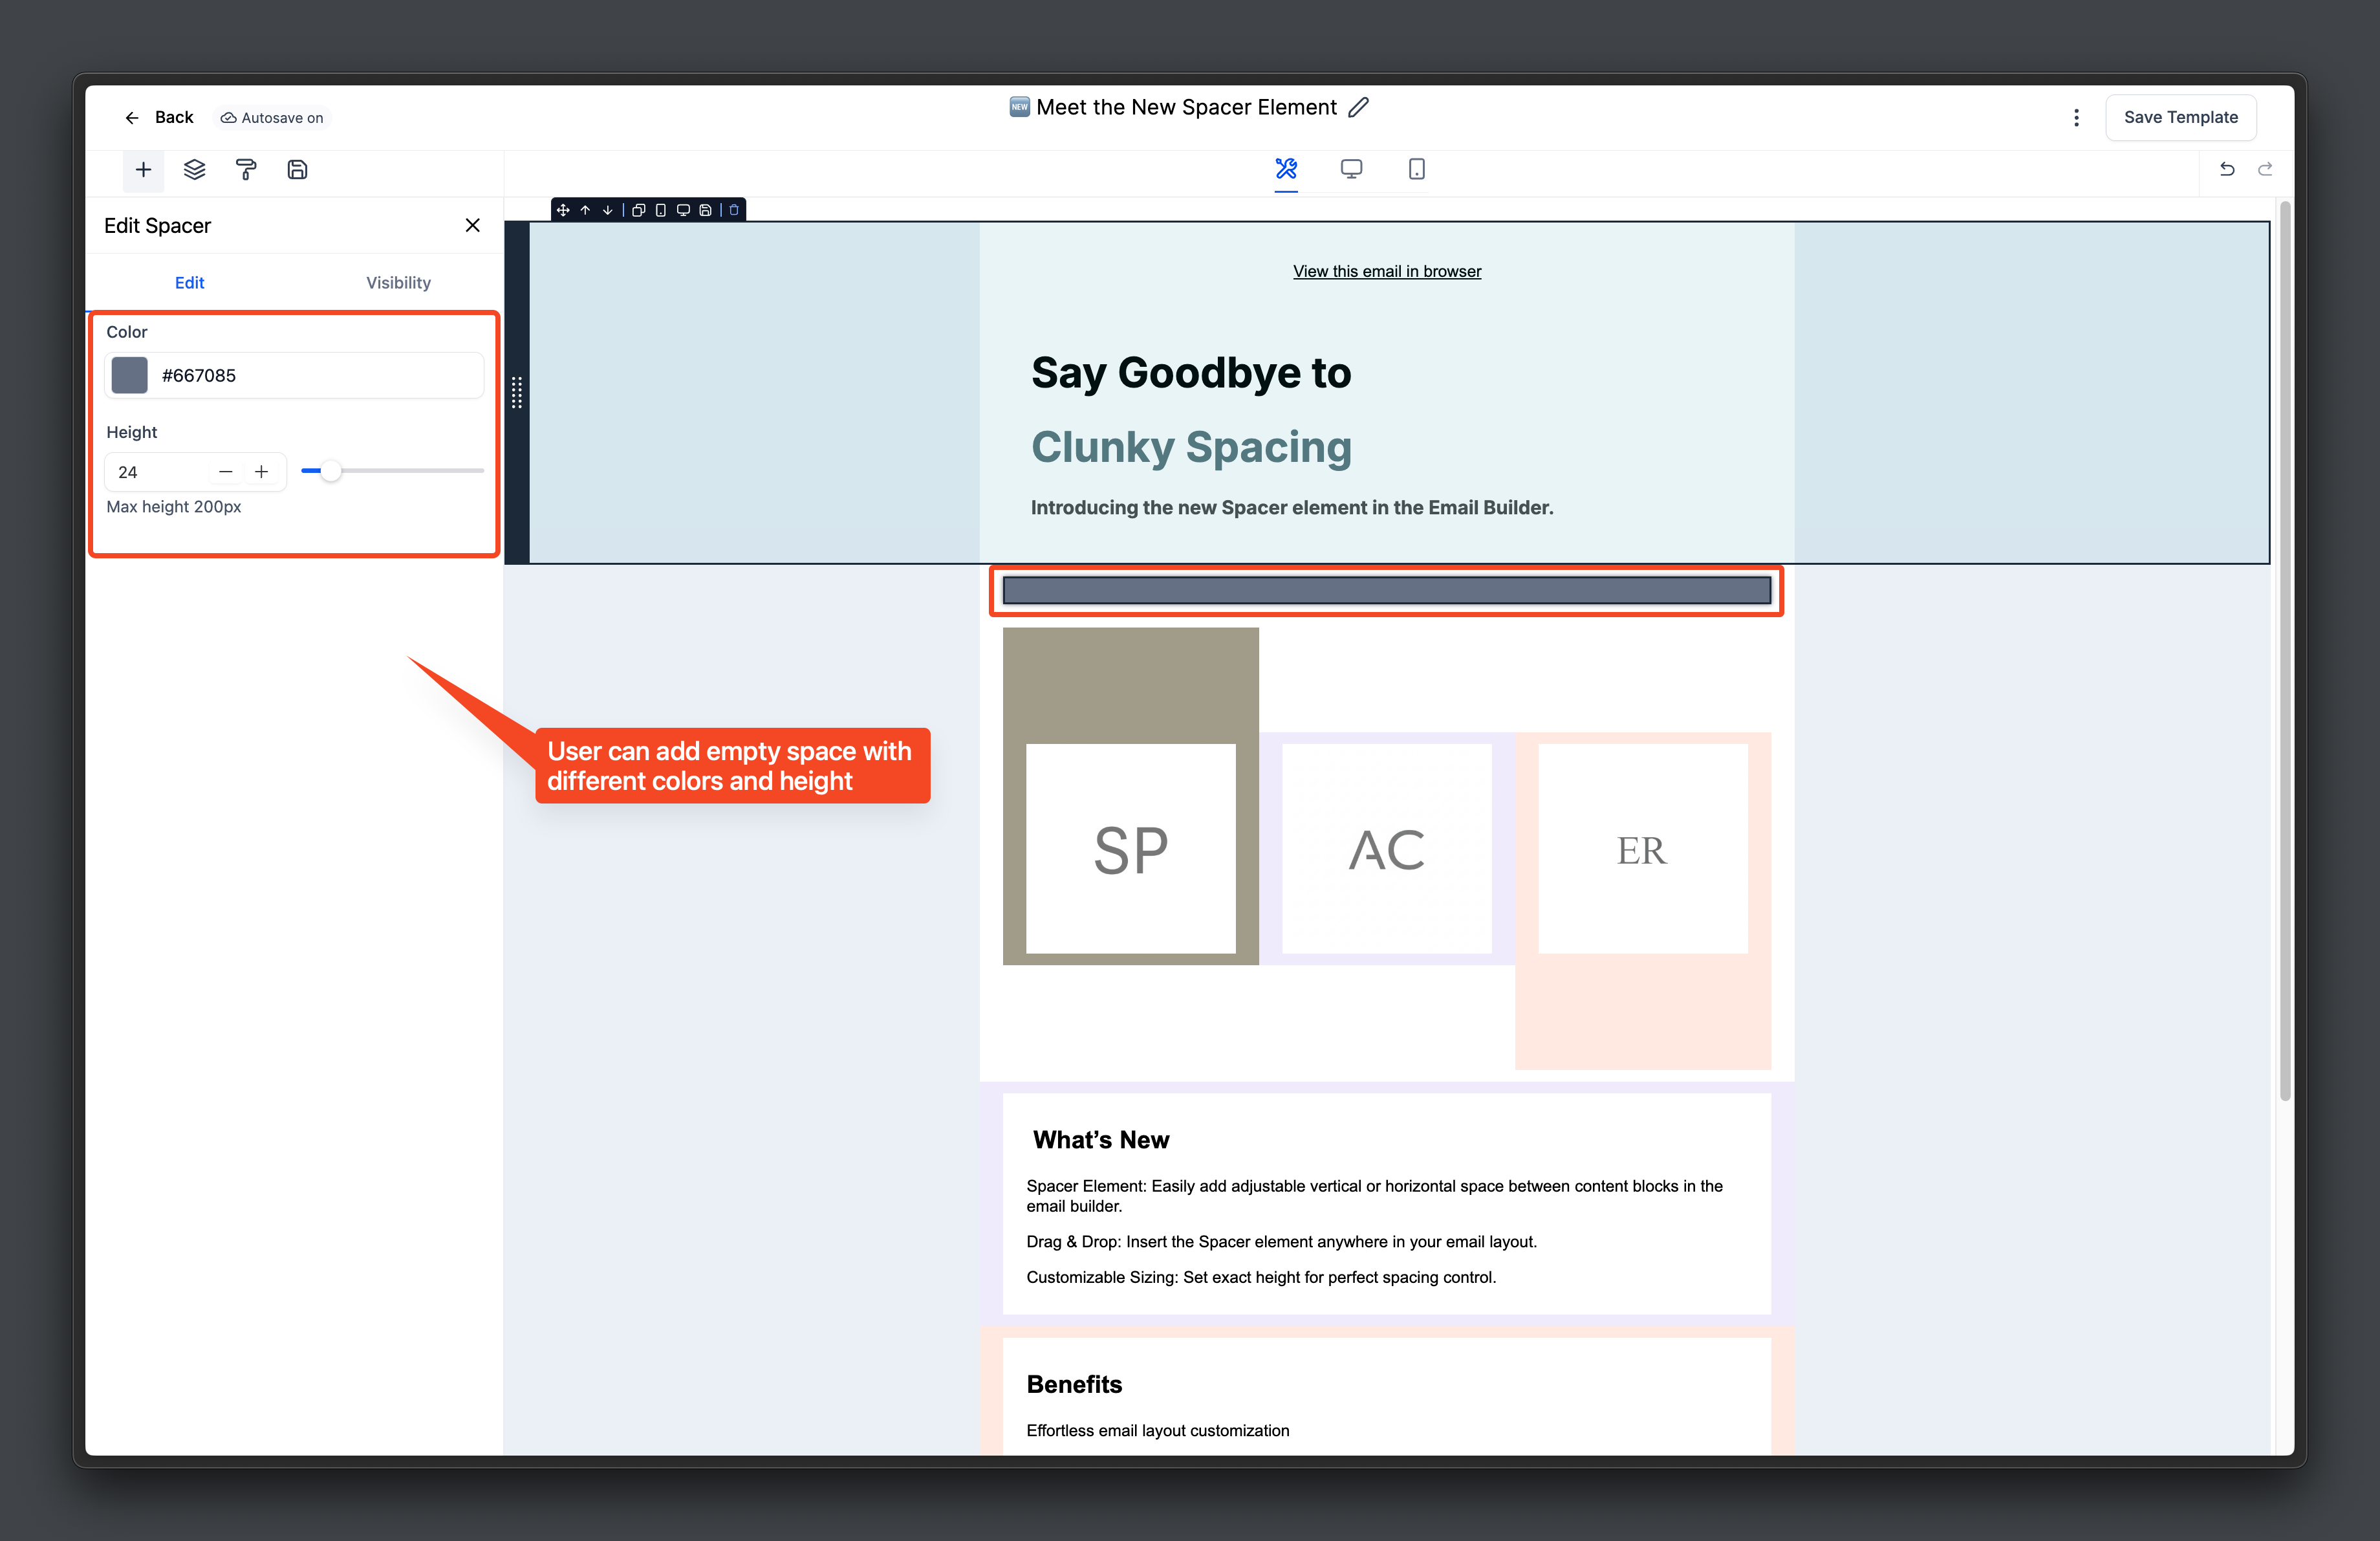
Task: Click Effortless email layout customization text
Action: coord(1157,1431)
